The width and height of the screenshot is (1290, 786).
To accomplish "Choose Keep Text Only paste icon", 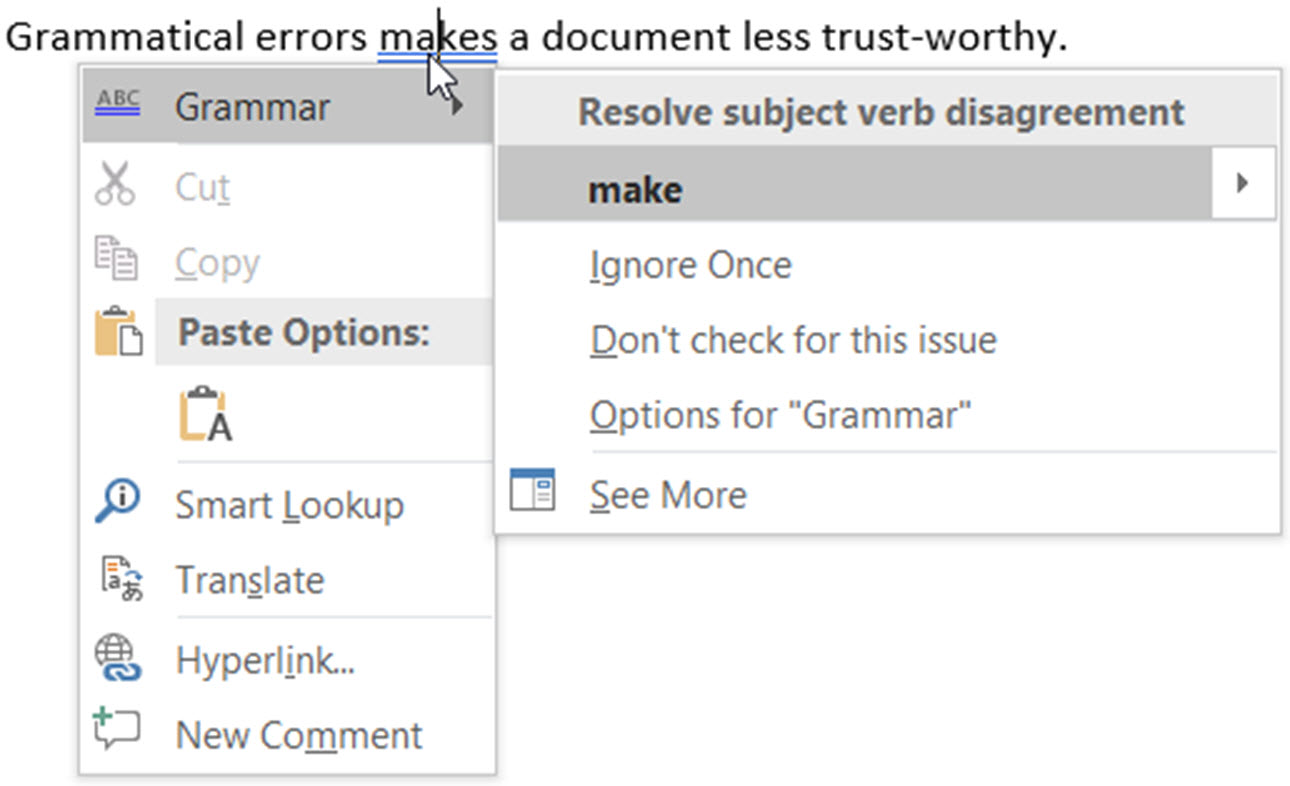I will pyautogui.click(x=206, y=414).
